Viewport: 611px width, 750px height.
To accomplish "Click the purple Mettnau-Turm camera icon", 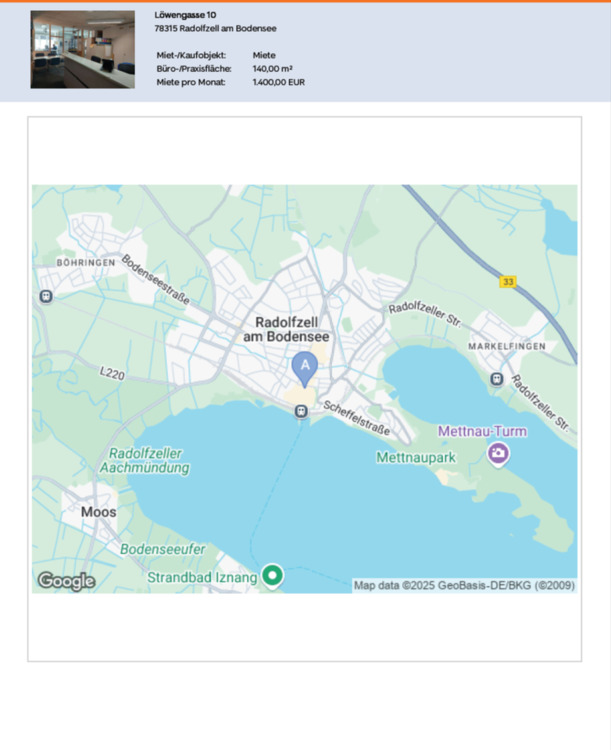I will (498, 454).
